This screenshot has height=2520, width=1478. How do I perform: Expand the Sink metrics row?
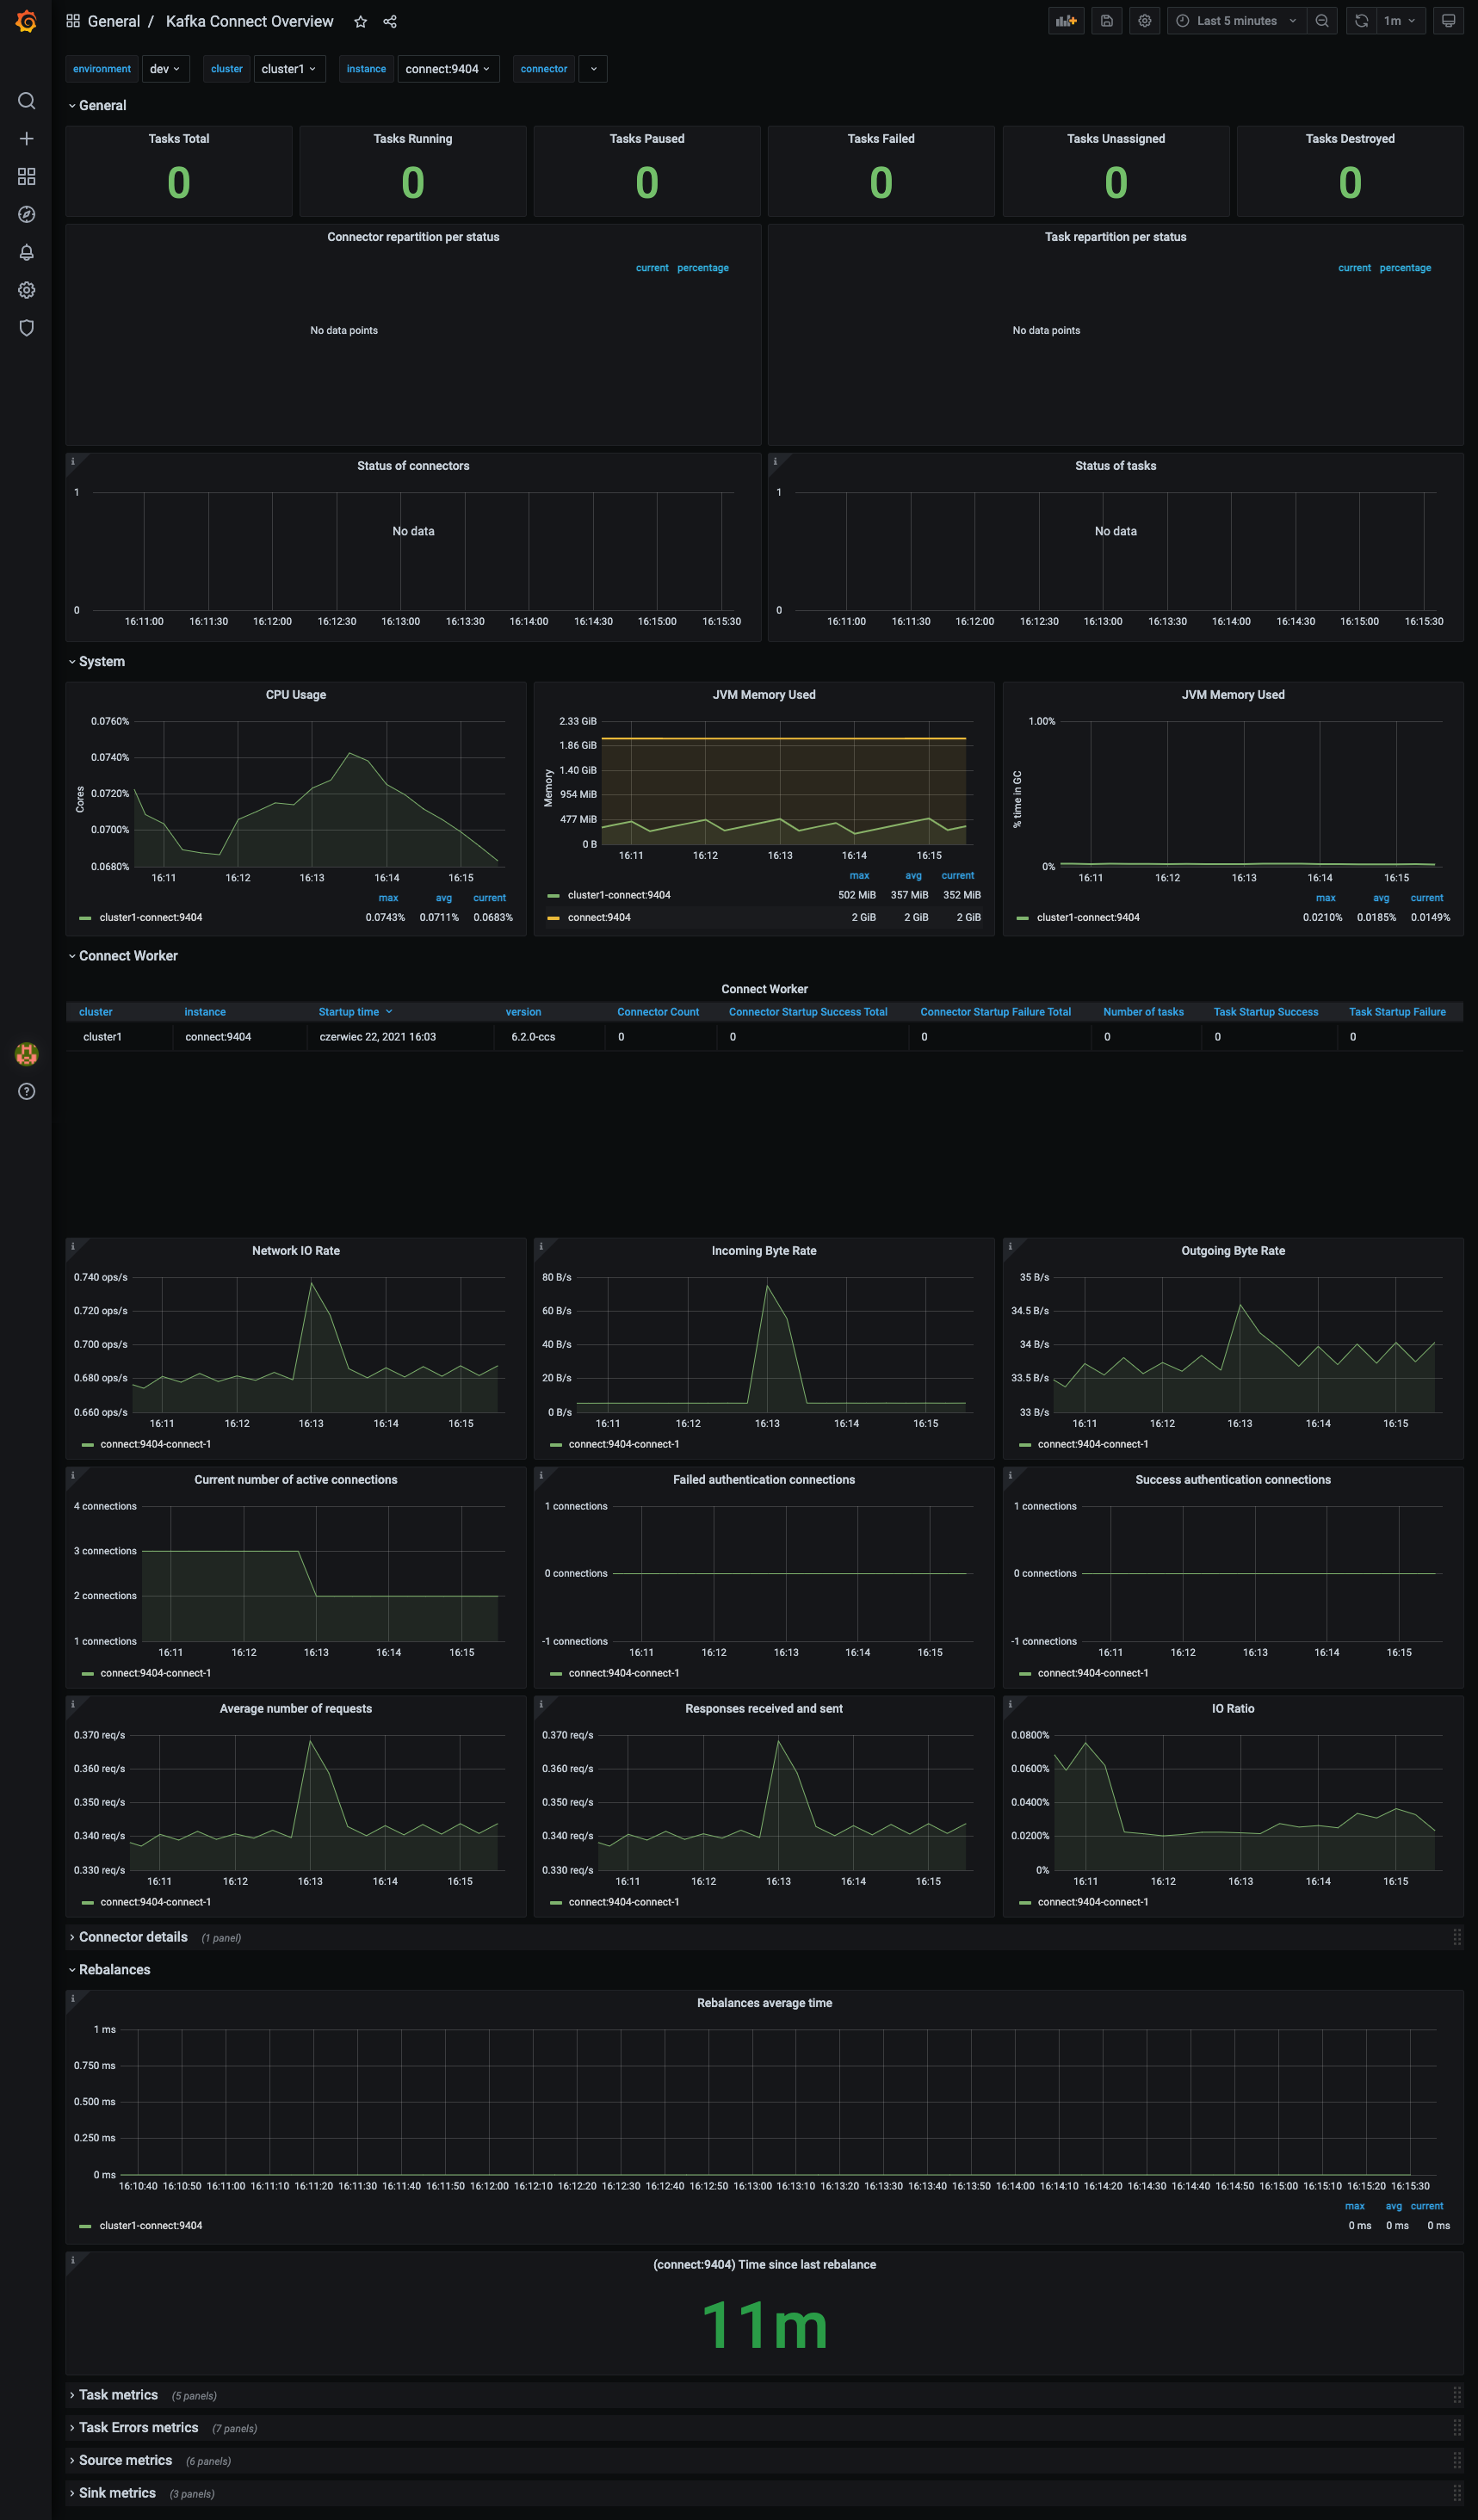click(112, 2493)
